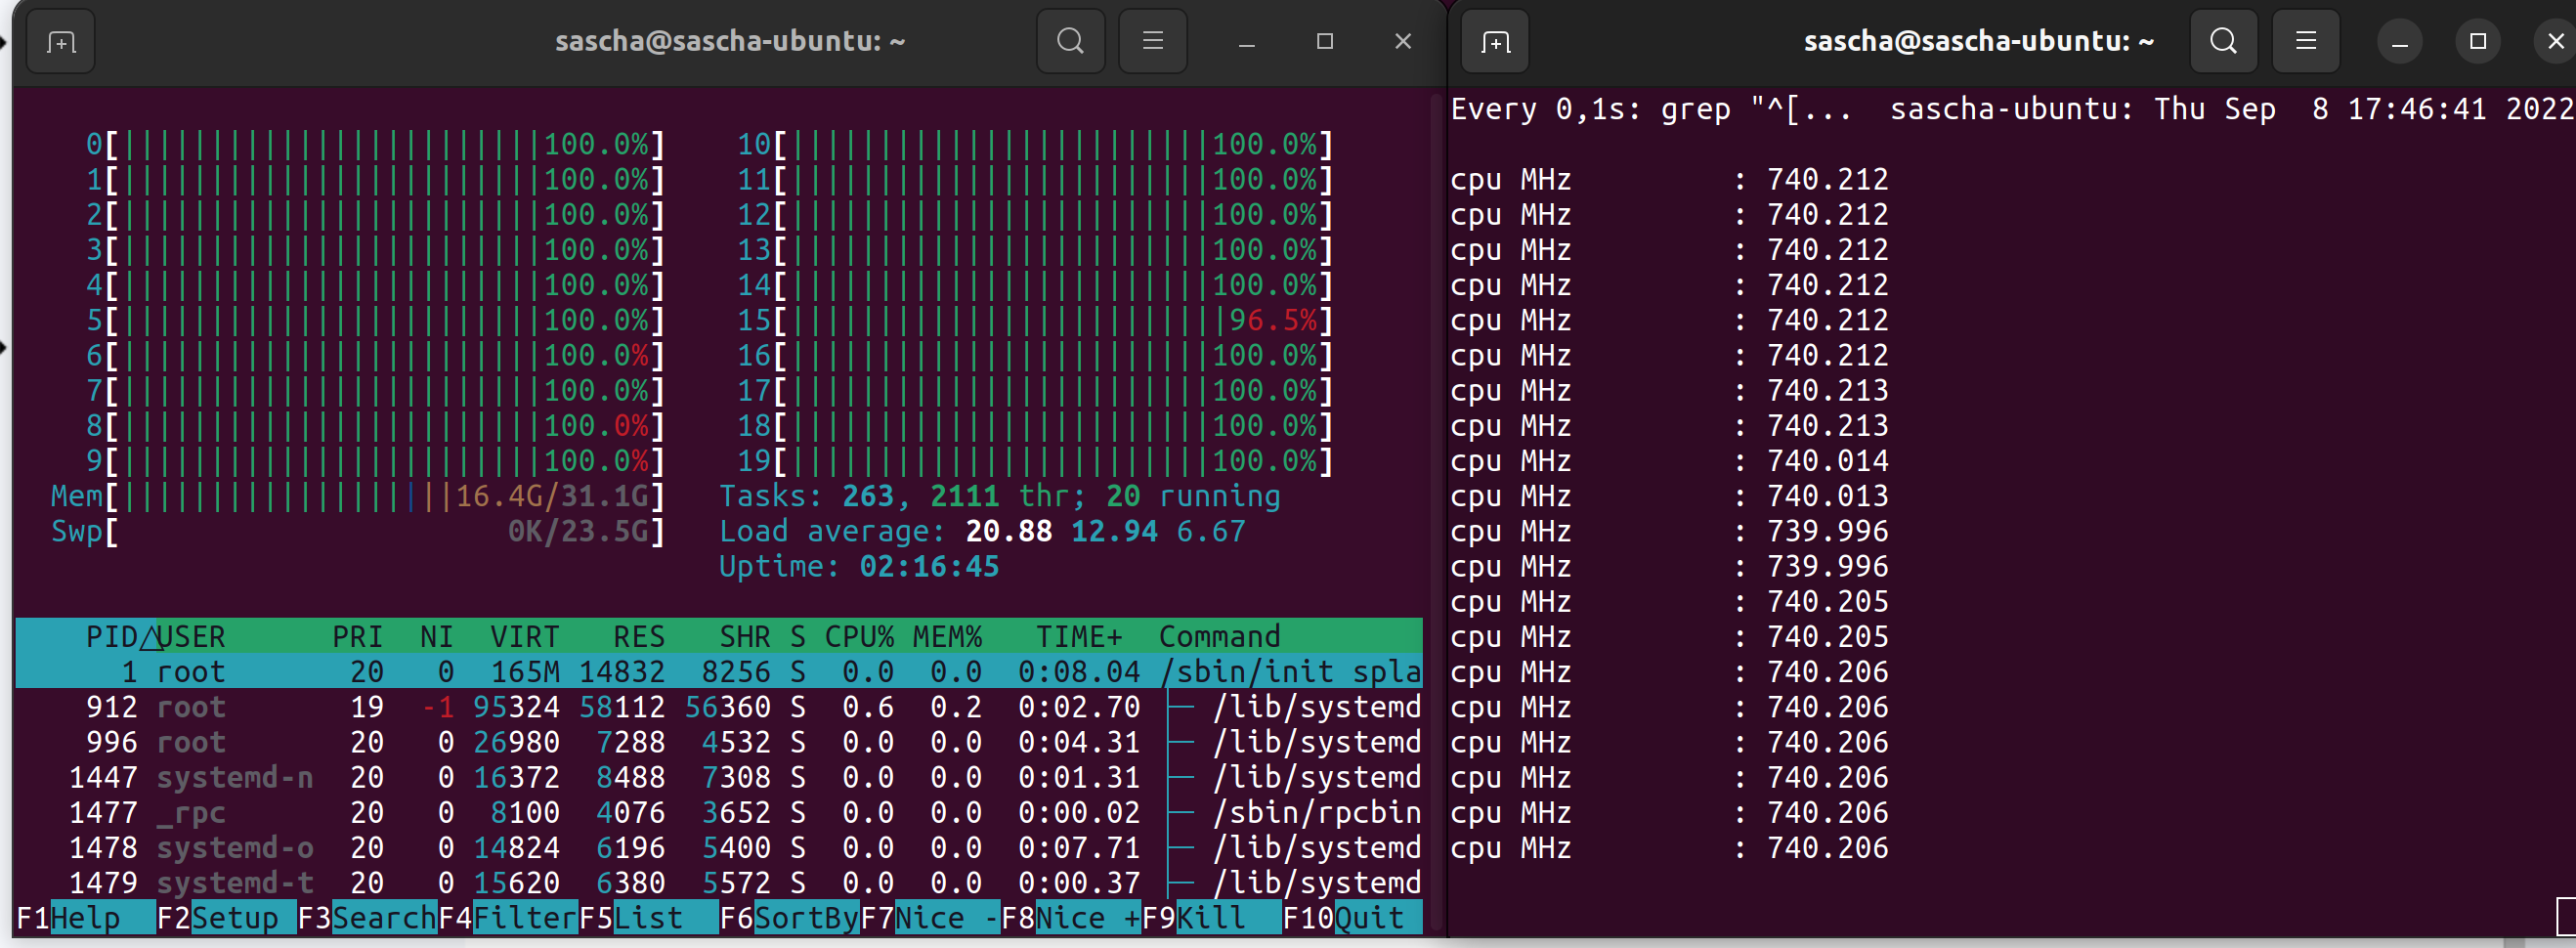
Task: Sort by PID column header
Action: (112, 636)
